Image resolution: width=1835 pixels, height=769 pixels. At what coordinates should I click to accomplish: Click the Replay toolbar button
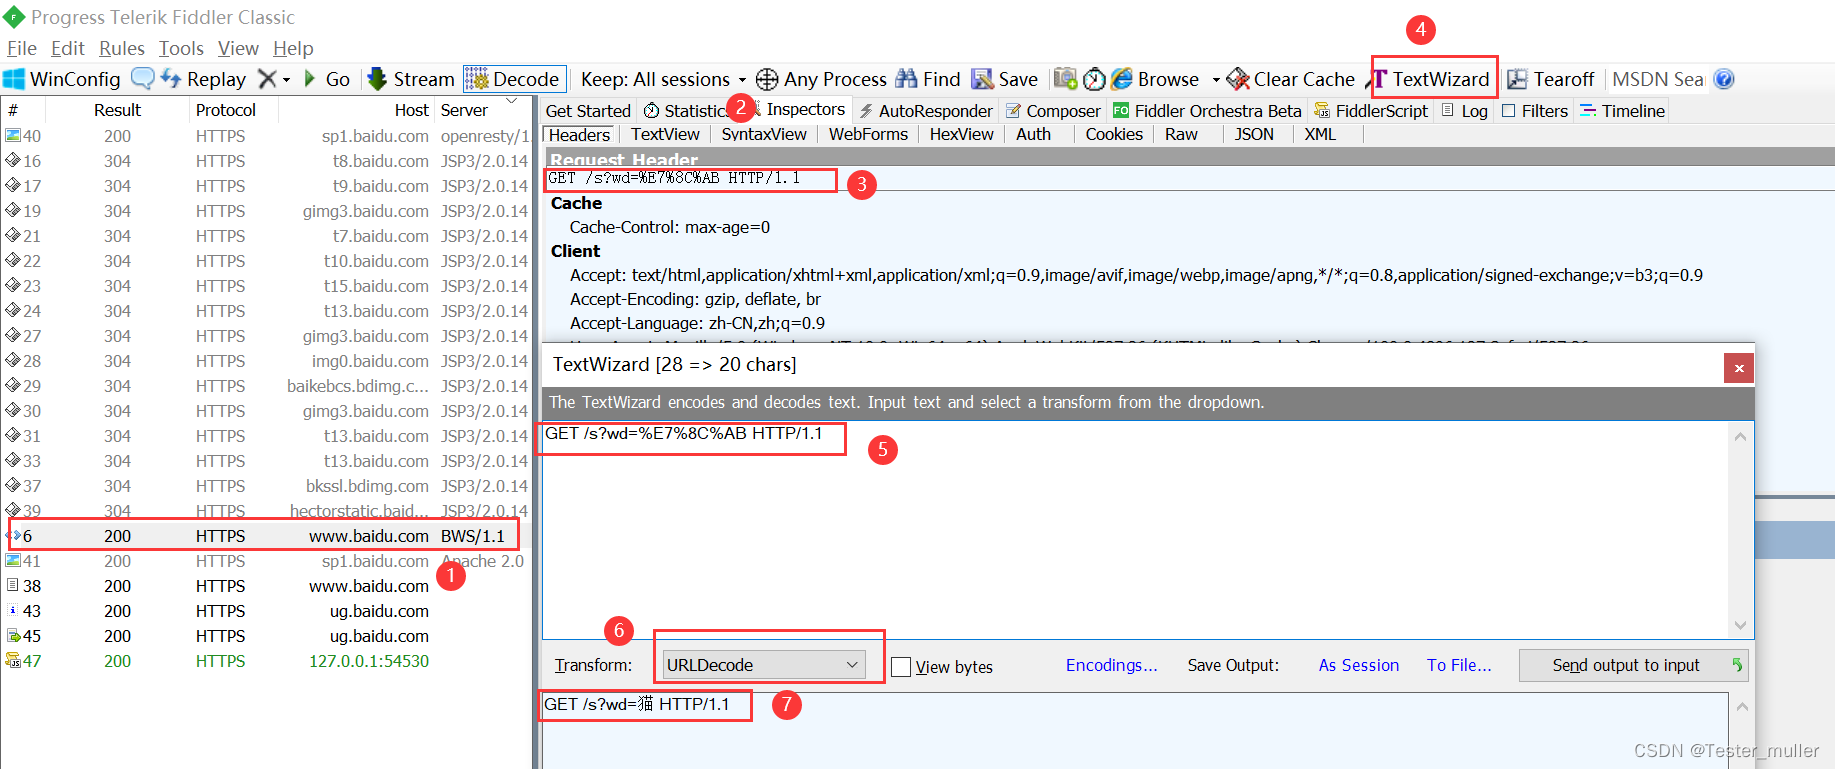pyautogui.click(x=203, y=79)
